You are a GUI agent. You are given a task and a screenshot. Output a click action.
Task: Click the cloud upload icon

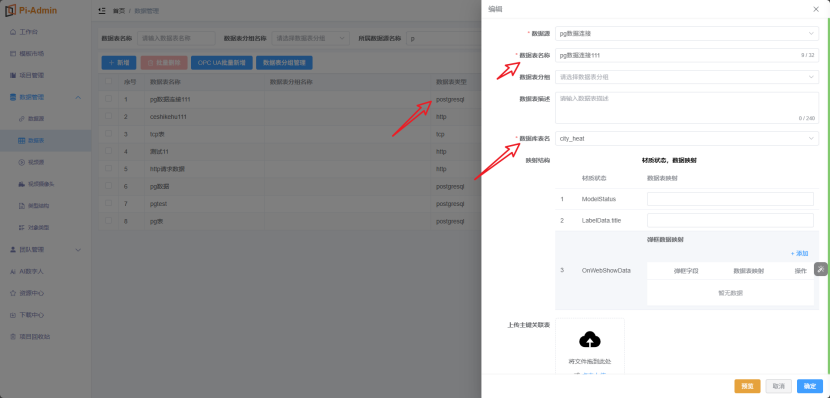point(590,339)
